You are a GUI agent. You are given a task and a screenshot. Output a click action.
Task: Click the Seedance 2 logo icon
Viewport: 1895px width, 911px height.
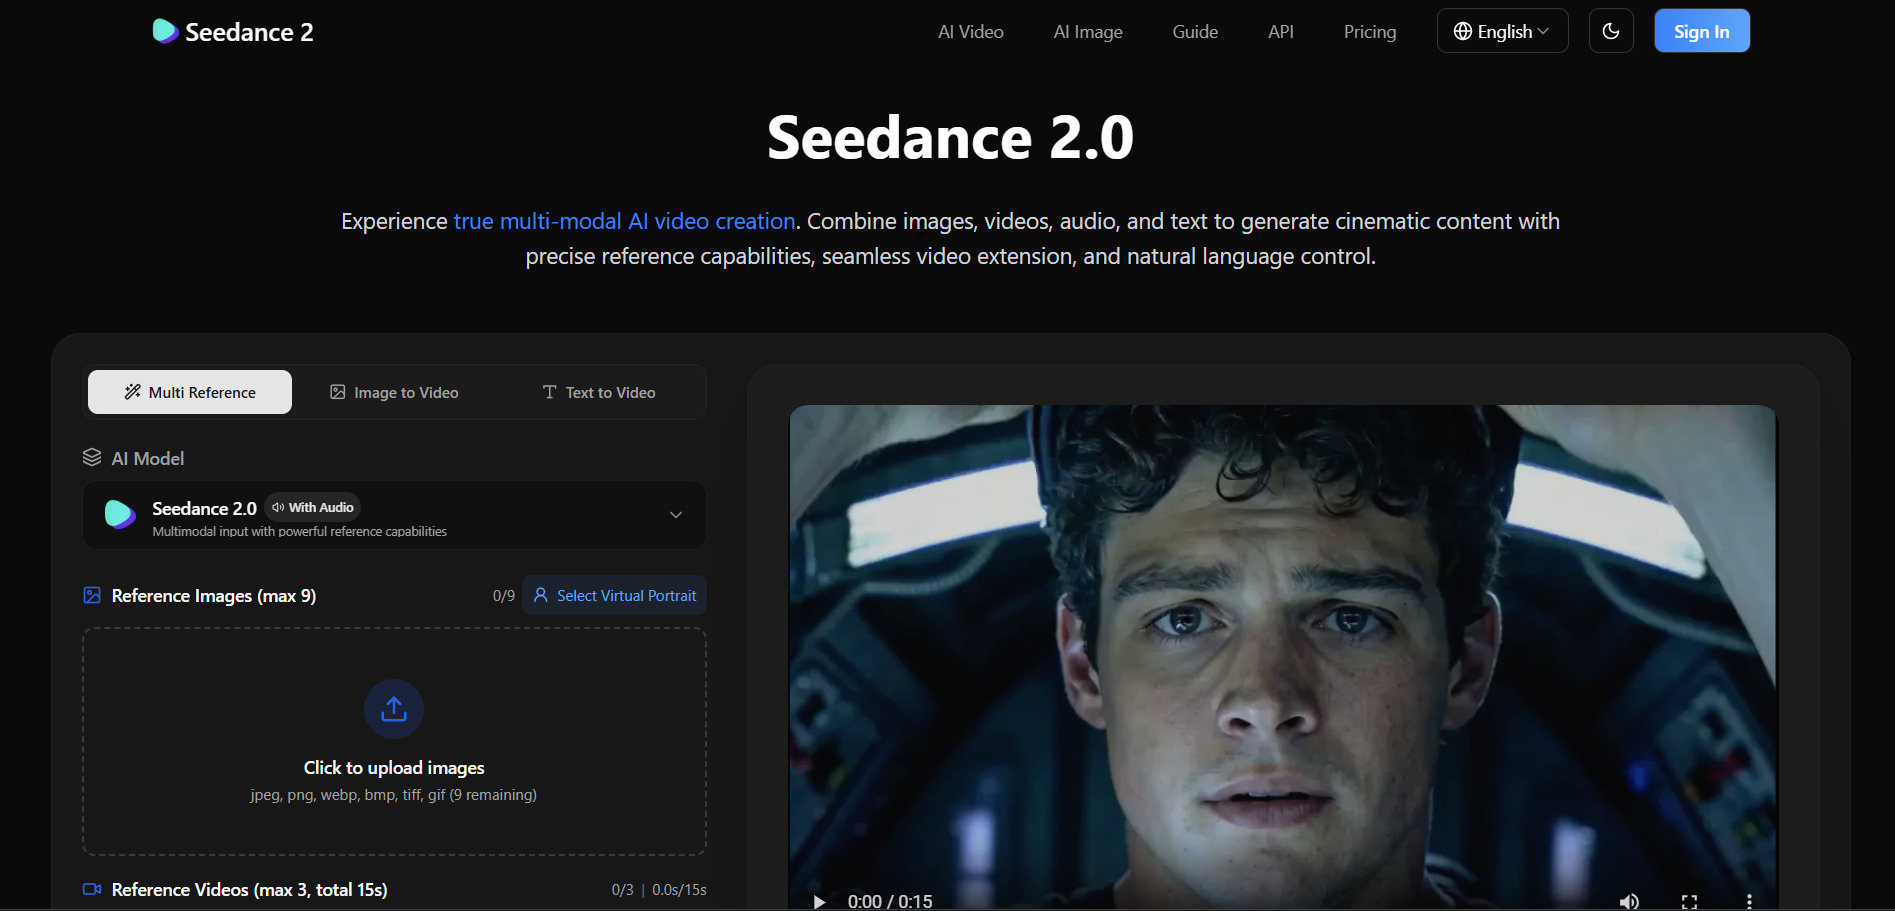165,32
